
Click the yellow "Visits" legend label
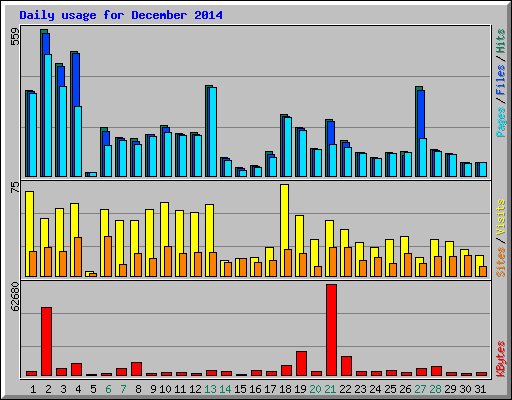point(501,217)
